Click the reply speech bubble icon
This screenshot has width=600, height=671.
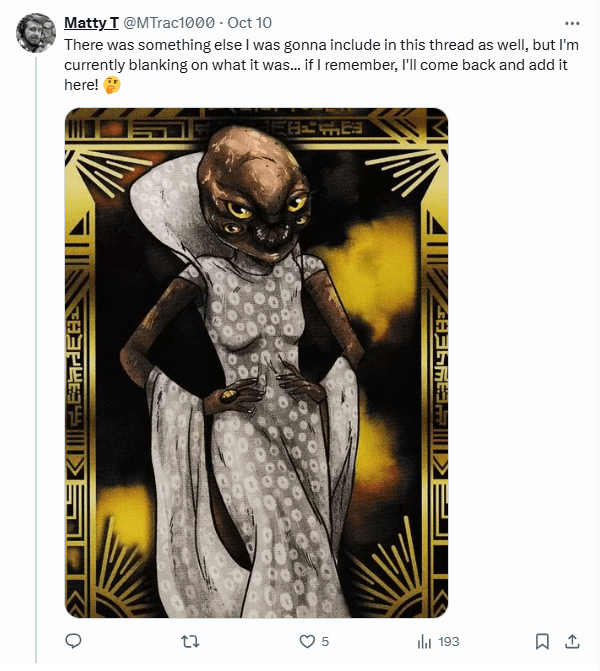(x=73, y=640)
